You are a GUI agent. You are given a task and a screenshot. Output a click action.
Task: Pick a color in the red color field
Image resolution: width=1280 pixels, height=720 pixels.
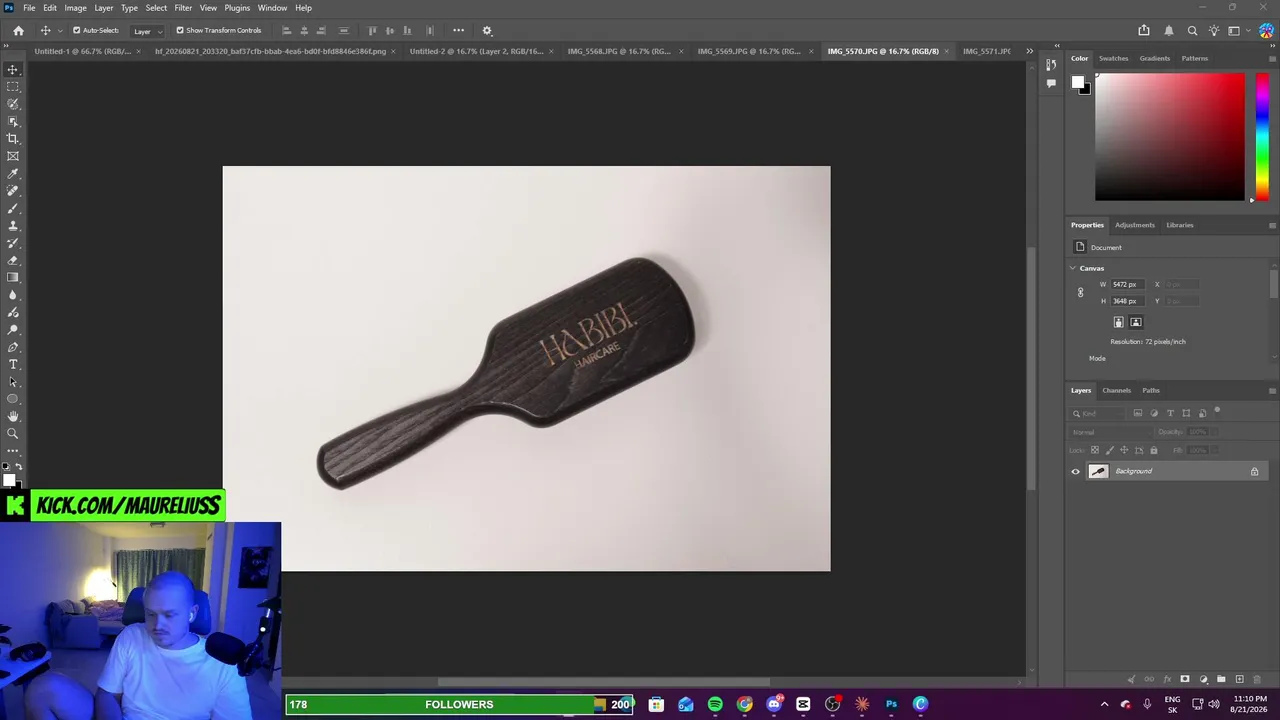pyautogui.click(x=1170, y=136)
